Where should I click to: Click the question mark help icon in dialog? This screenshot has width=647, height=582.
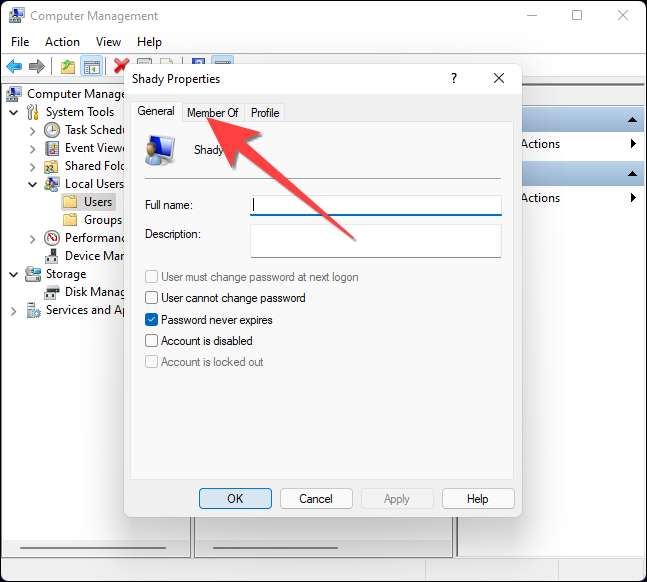(454, 78)
